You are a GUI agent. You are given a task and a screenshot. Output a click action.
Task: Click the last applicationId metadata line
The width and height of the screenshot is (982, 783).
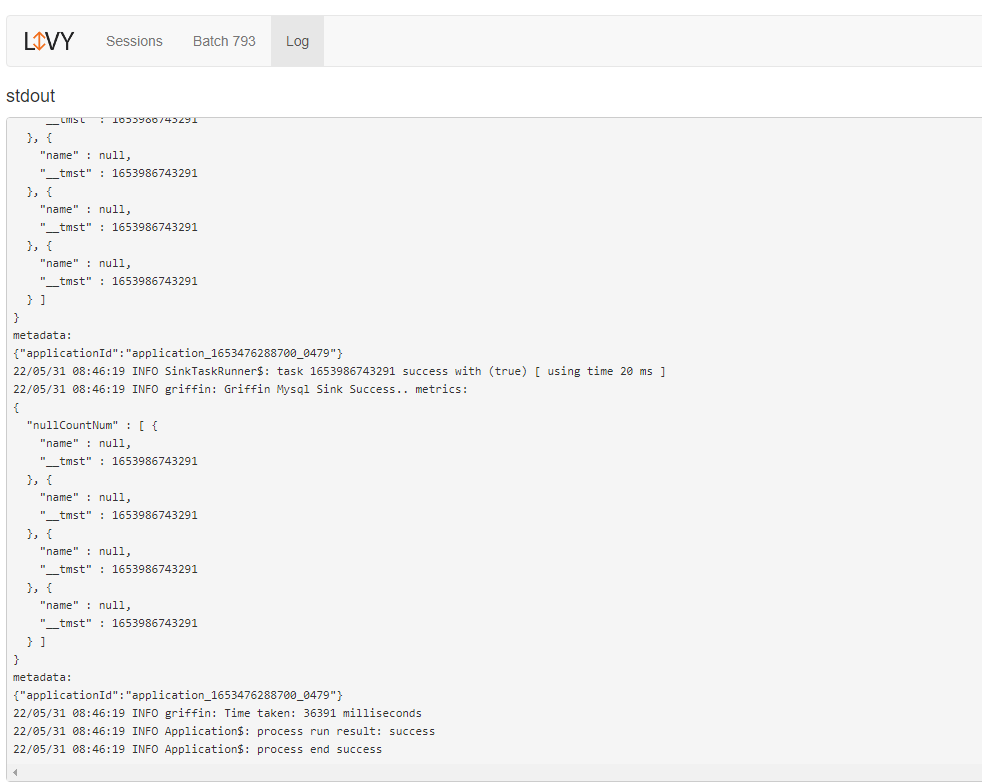pos(178,695)
